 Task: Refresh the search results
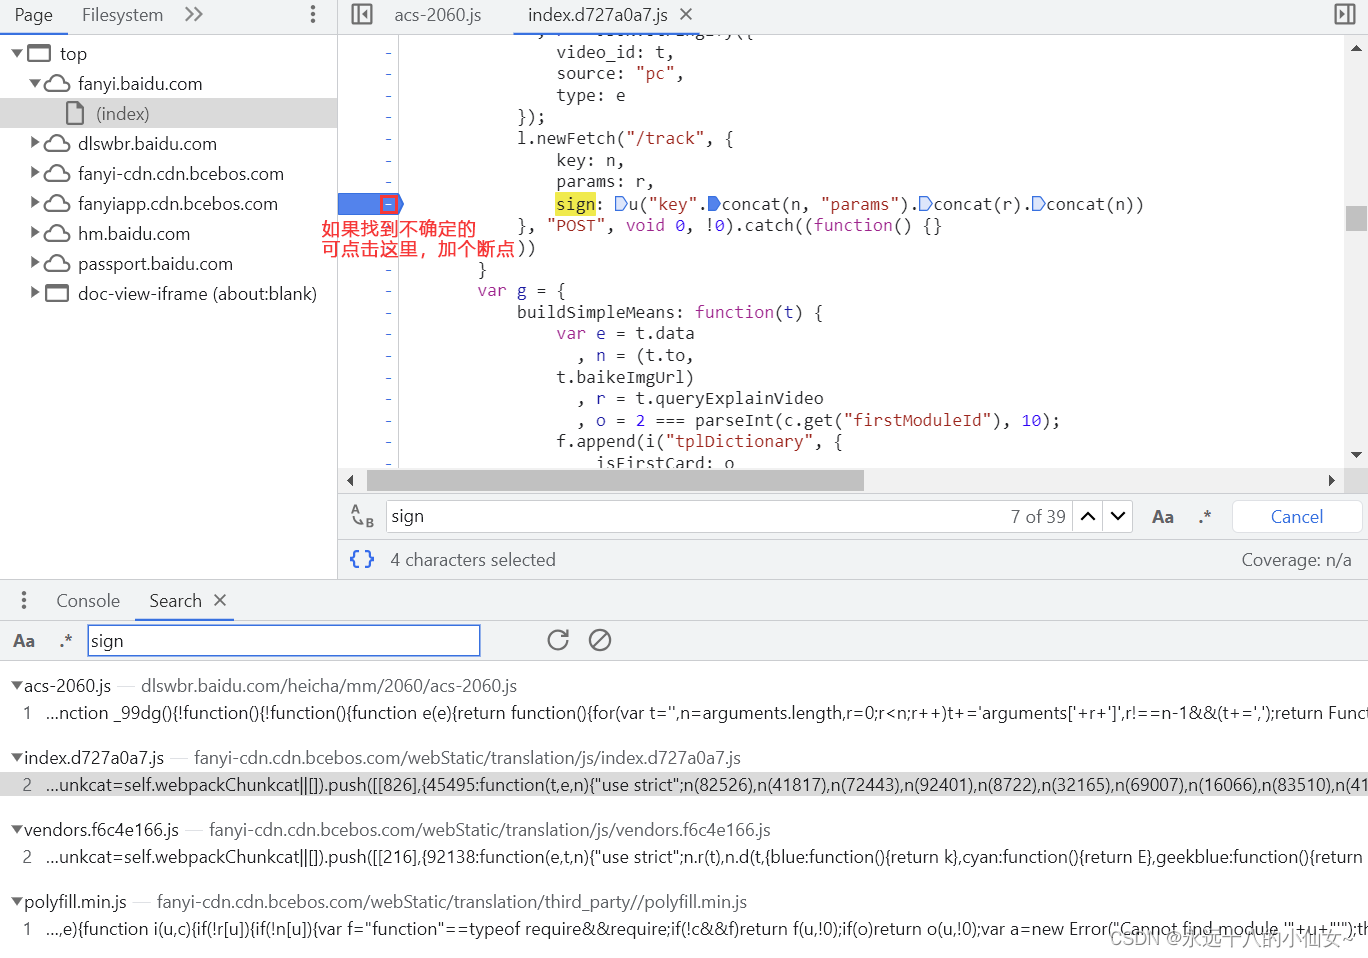point(558,640)
